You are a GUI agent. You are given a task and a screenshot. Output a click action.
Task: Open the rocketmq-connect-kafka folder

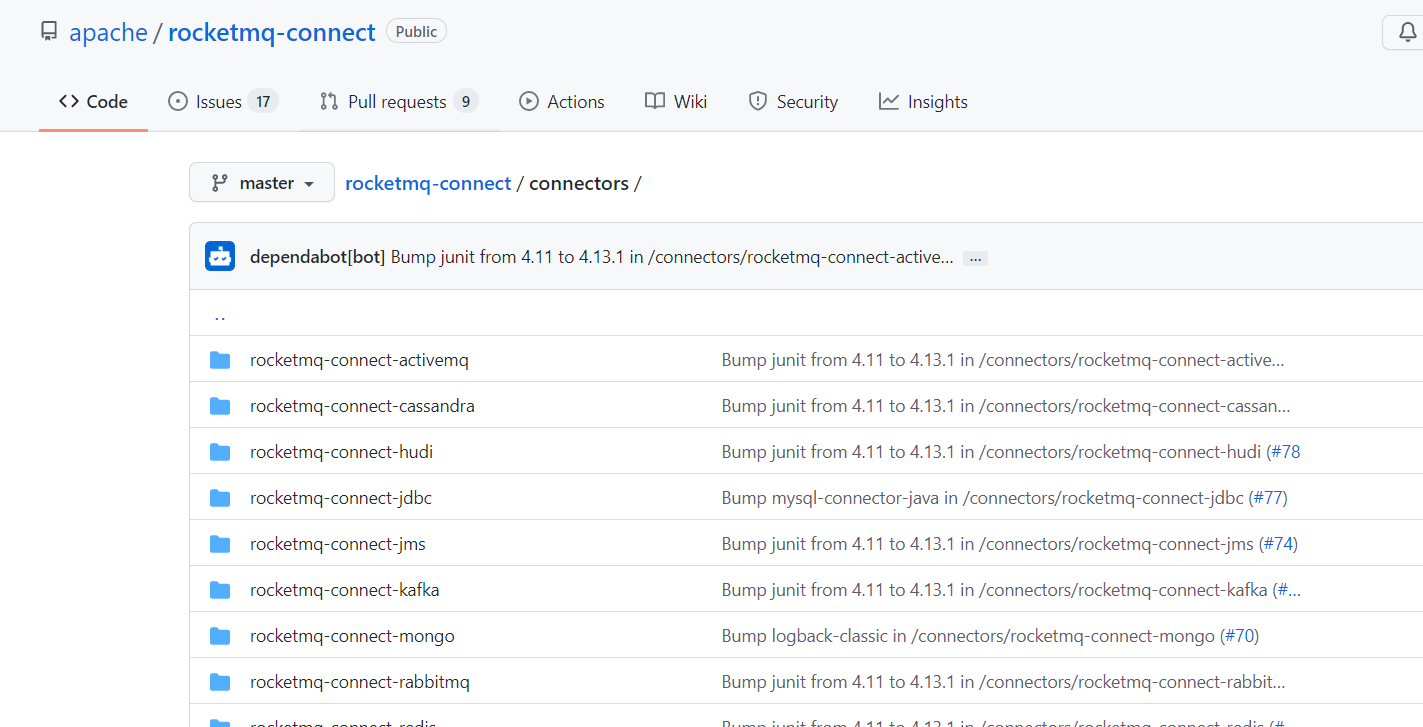tap(345, 590)
